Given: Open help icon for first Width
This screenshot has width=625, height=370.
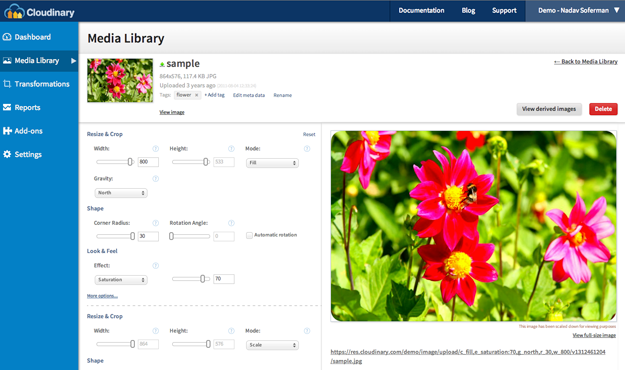Looking at the screenshot, I should (x=155, y=149).
